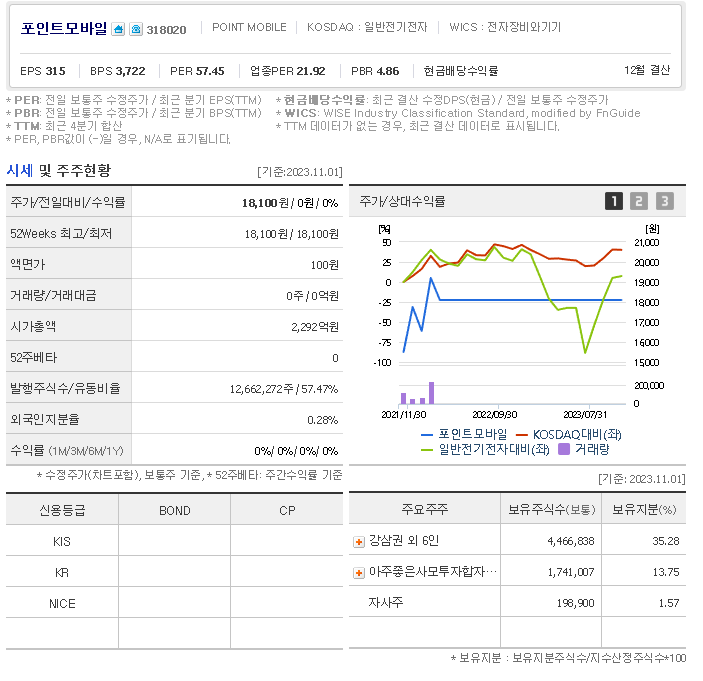Click the 시세 heading link
This screenshot has height=681, width=703.
click(19, 170)
